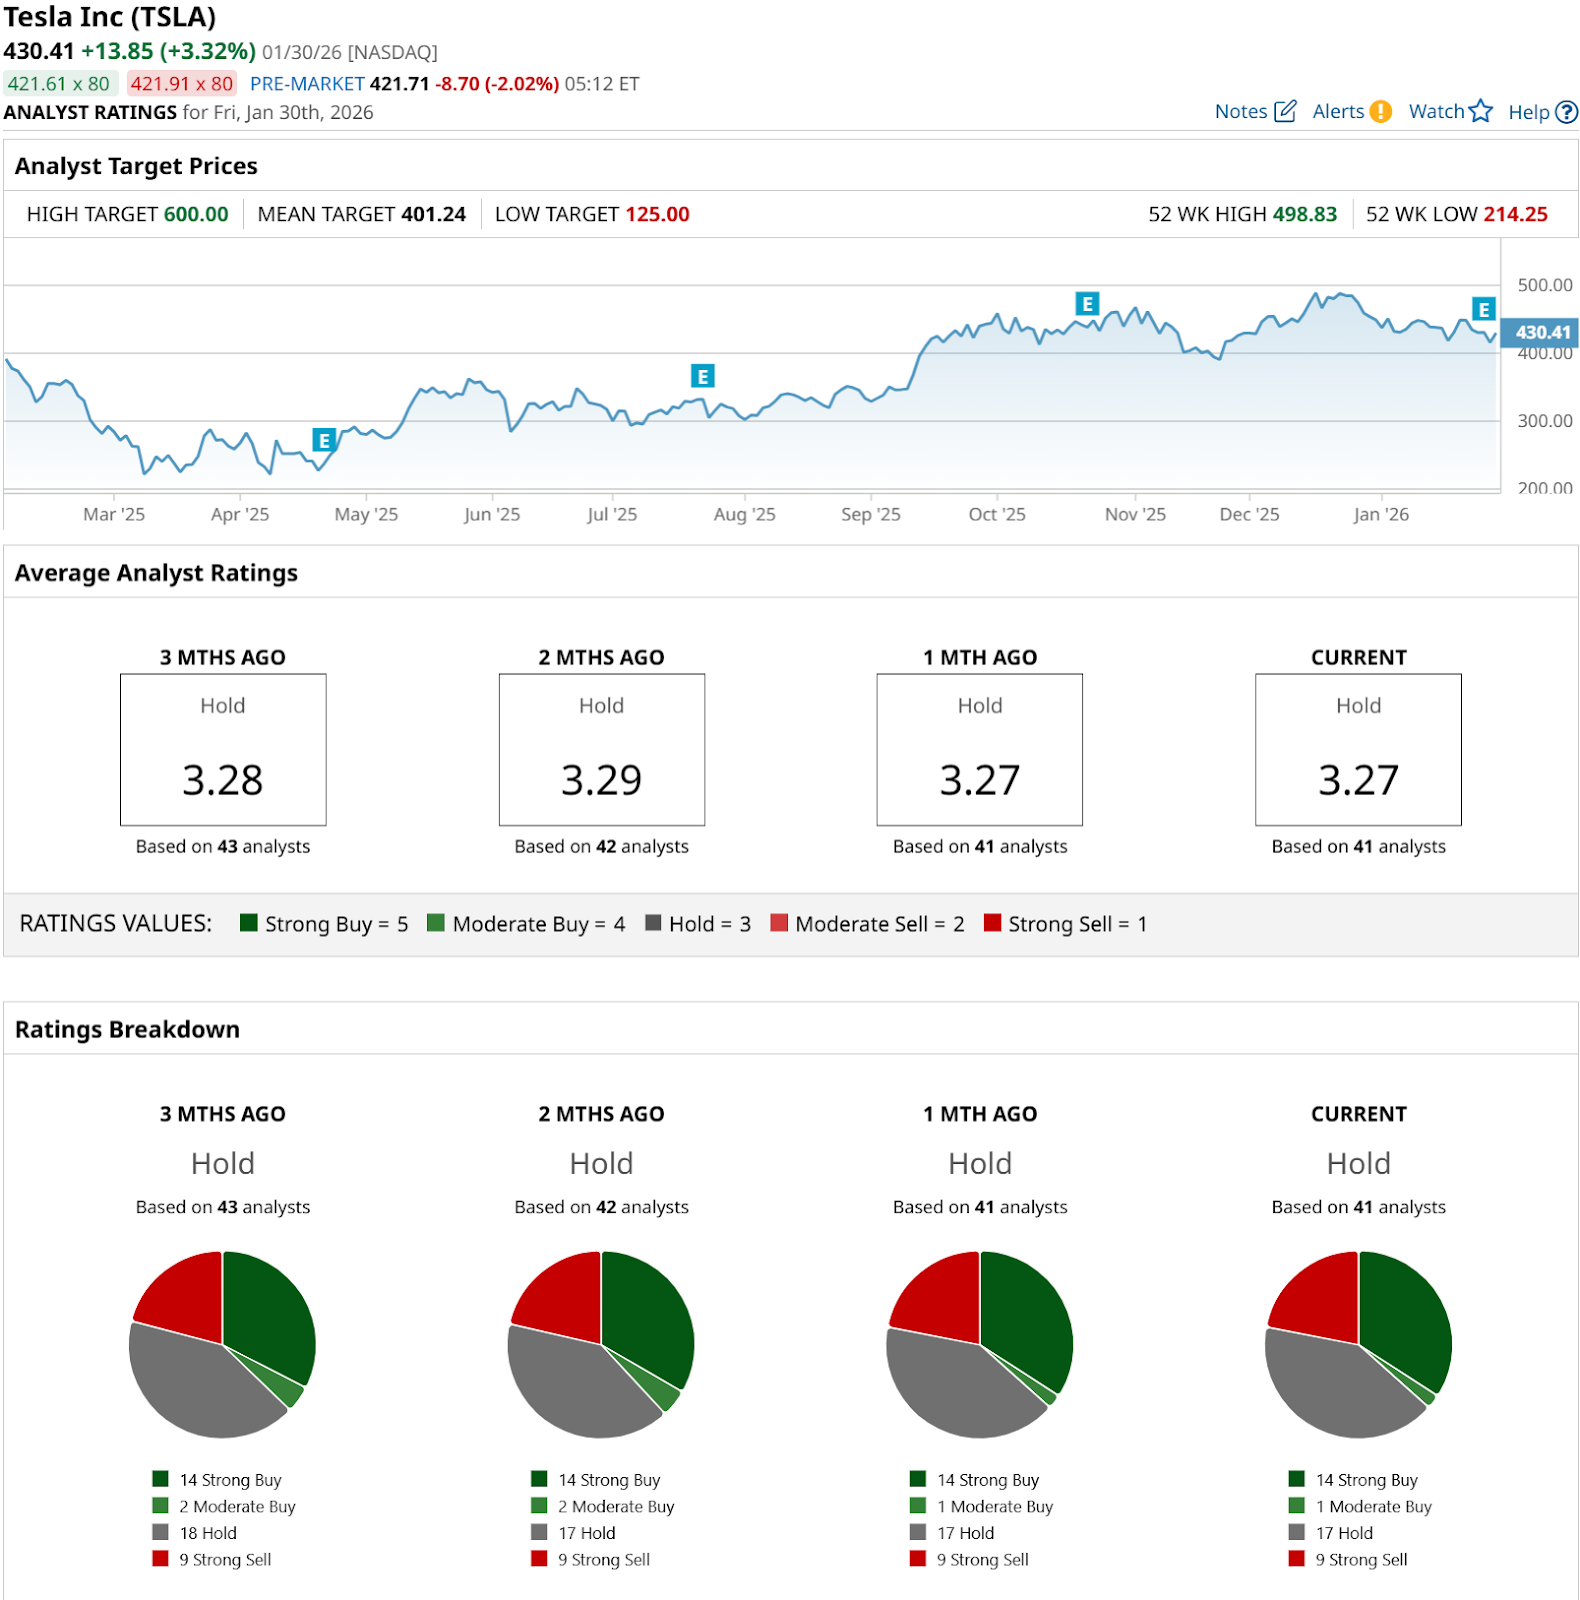Click the gray Hold slice in 2 MTHS AGO pie

click(570, 1385)
